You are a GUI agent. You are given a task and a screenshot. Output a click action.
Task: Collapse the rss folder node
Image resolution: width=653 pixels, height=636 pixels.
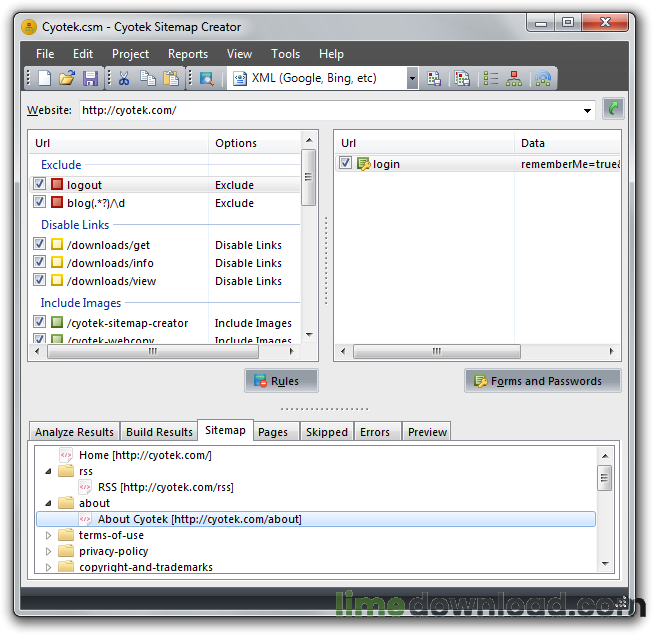click(48, 471)
